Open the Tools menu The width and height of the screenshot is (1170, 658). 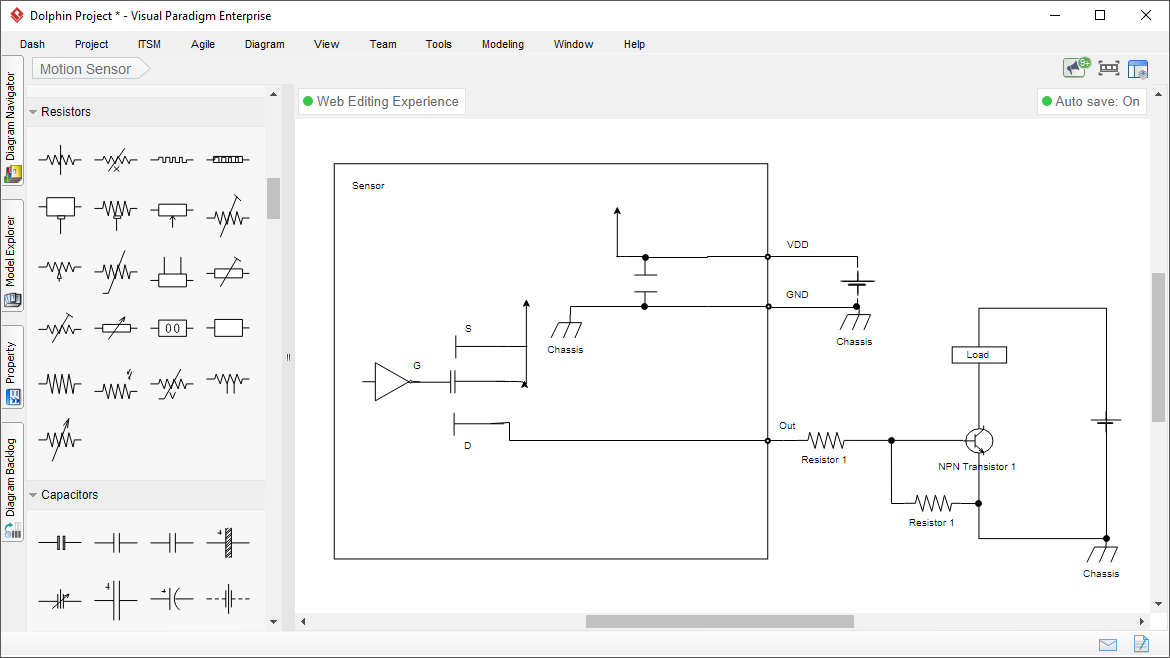tap(438, 44)
